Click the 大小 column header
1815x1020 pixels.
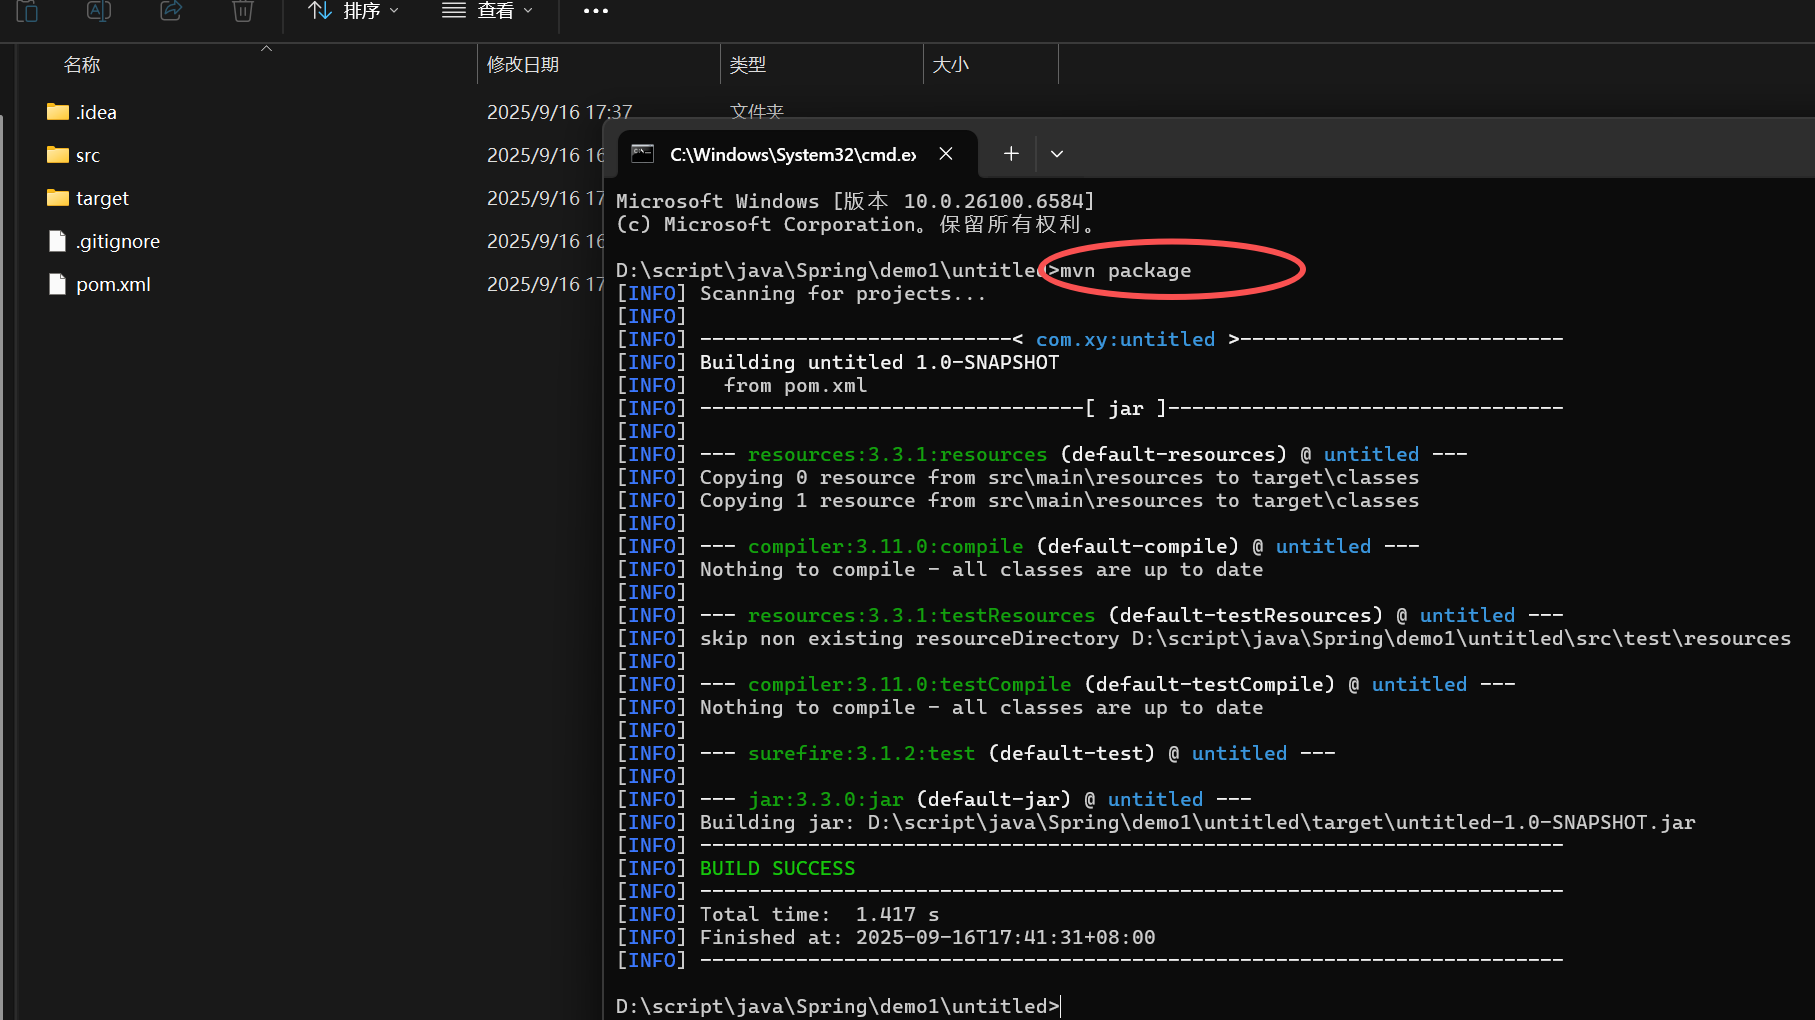pyautogui.click(x=951, y=65)
